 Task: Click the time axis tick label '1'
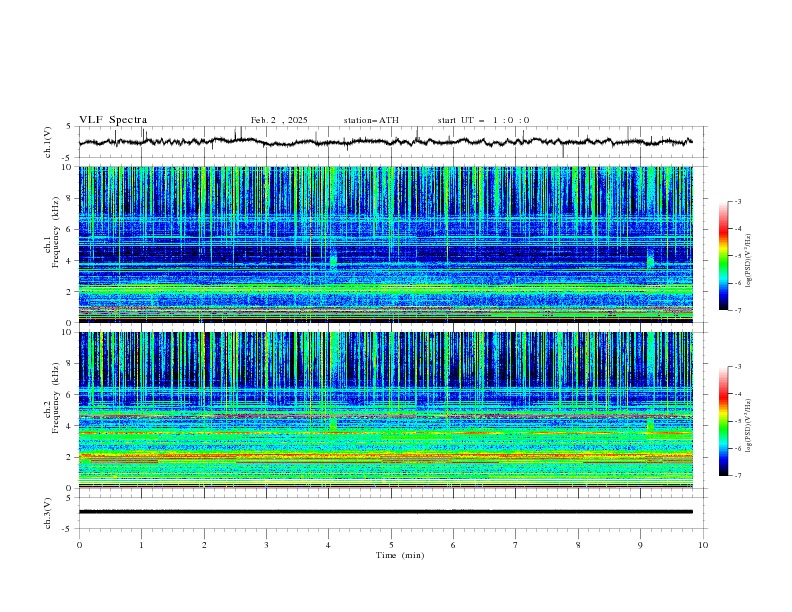(x=141, y=545)
